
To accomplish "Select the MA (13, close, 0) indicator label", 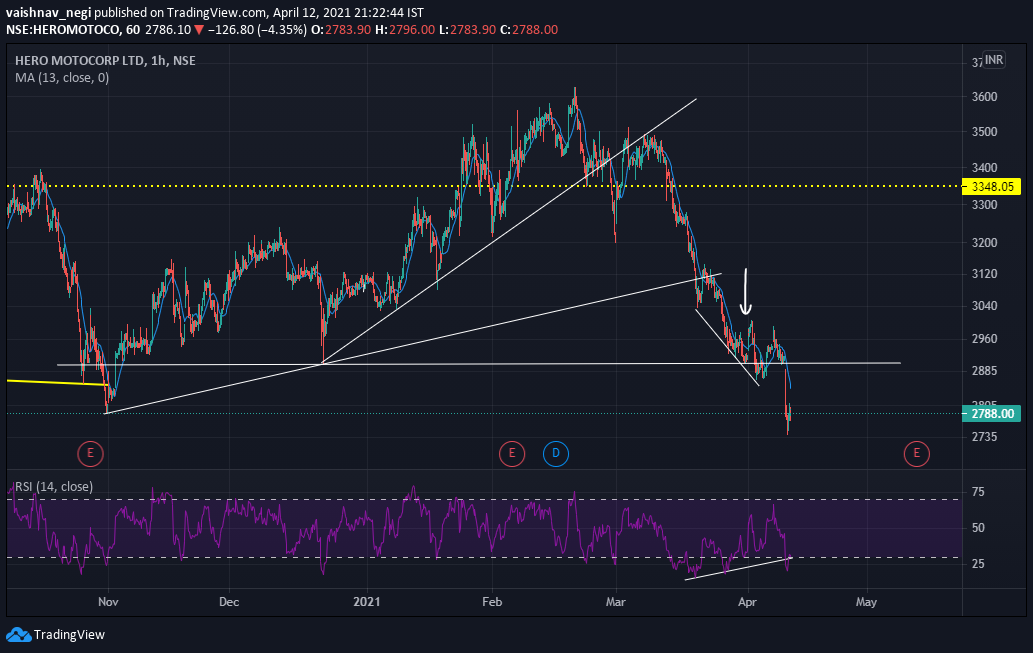I will (62, 78).
